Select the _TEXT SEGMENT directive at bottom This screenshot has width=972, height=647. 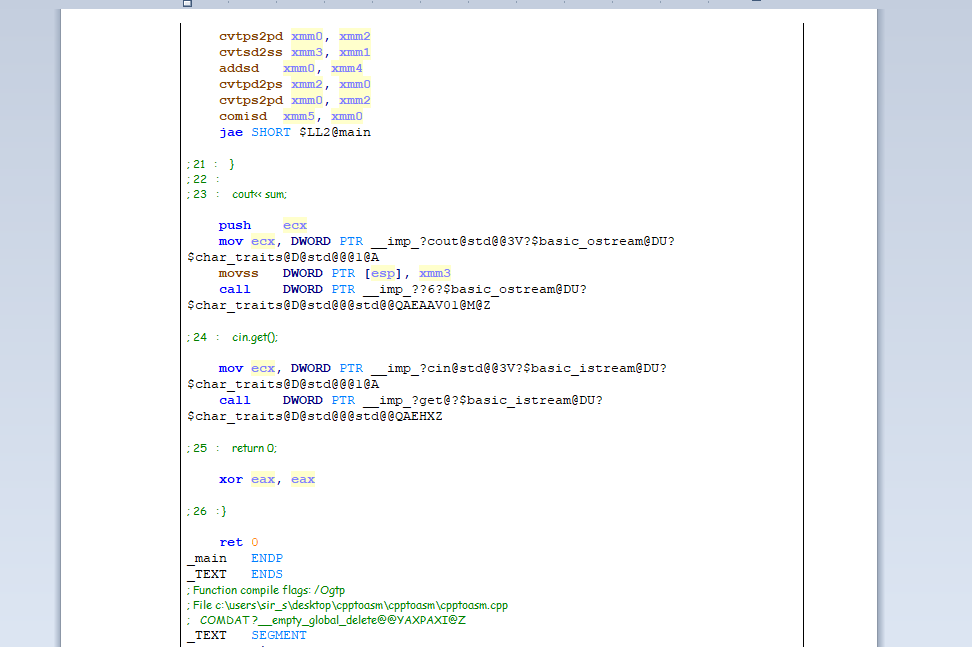pos(244,635)
